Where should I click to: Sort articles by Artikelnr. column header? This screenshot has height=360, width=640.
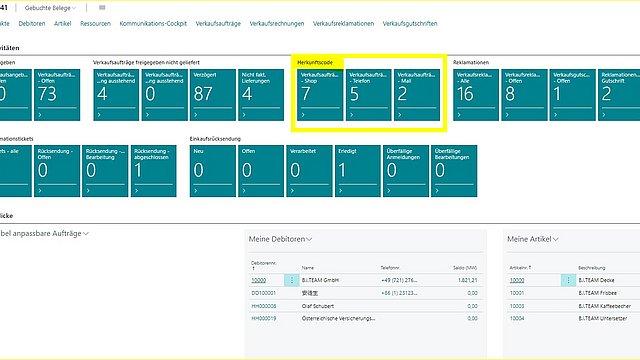tap(520, 268)
